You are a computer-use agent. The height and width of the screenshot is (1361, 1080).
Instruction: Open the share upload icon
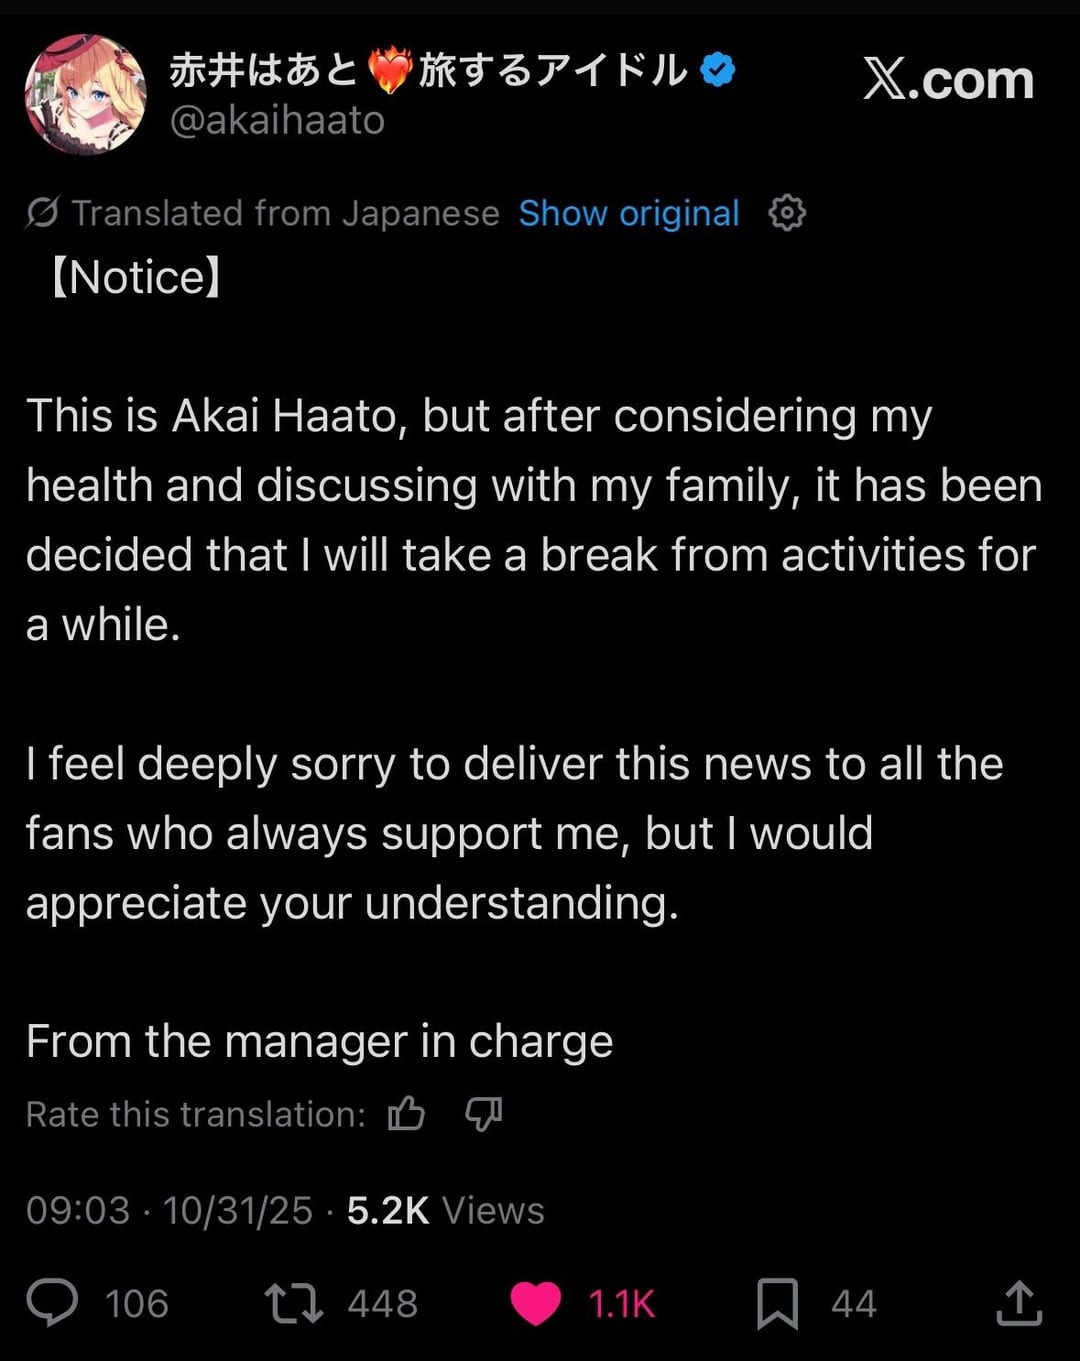pyautogui.click(x=1019, y=1303)
